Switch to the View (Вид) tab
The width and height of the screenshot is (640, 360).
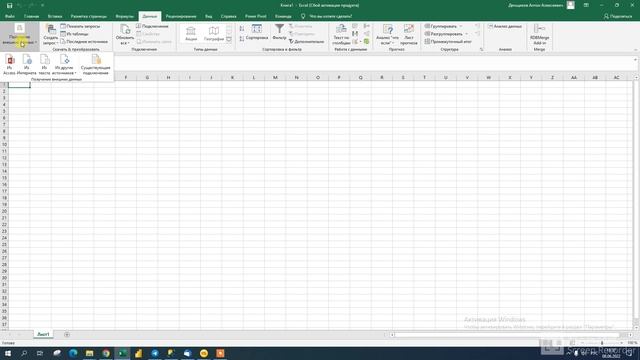(209, 16)
